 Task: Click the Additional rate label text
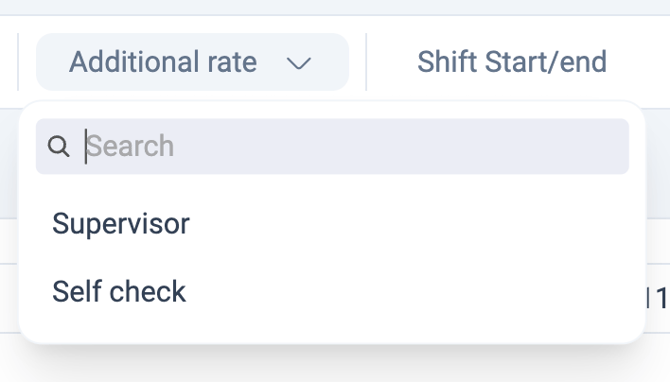coord(163,62)
